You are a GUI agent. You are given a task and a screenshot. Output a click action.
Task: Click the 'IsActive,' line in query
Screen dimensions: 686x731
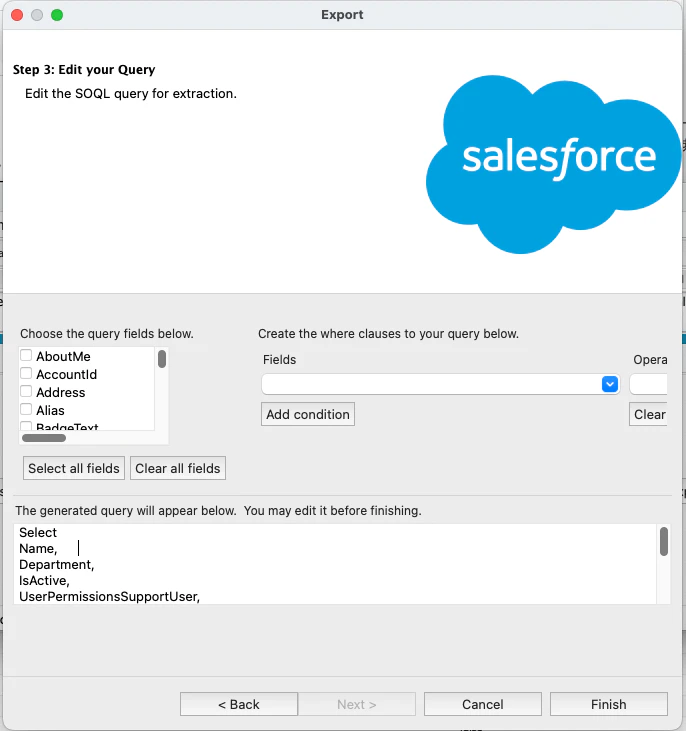click(x=44, y=580)
